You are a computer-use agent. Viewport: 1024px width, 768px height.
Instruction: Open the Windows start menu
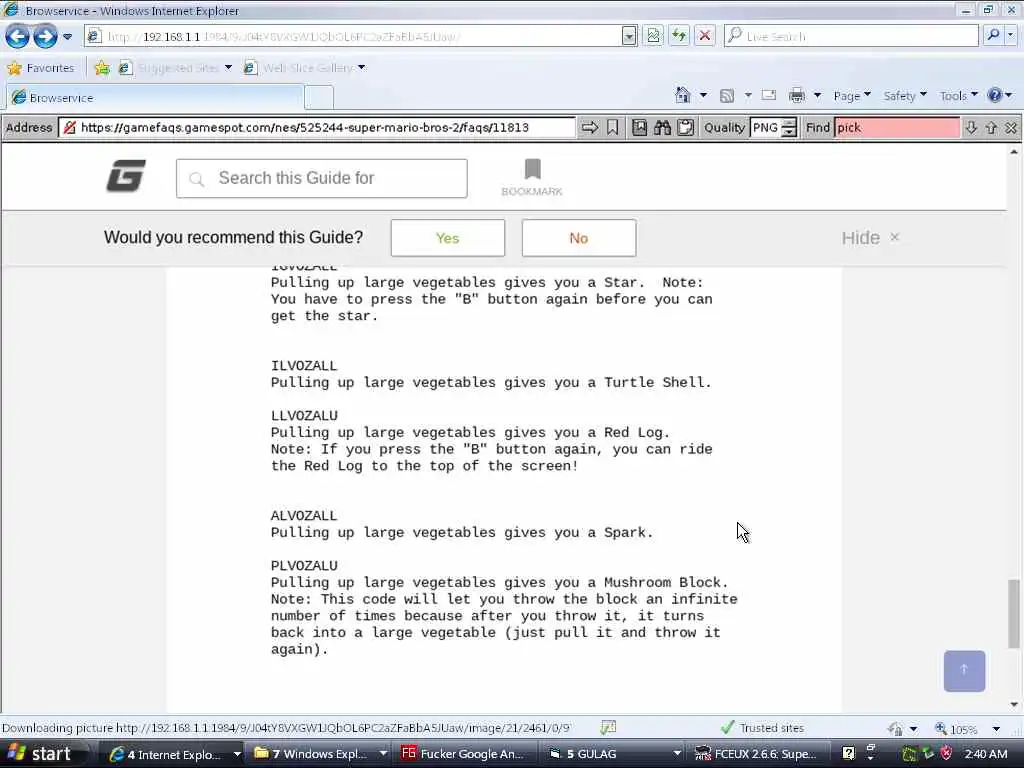click(41, 754)
